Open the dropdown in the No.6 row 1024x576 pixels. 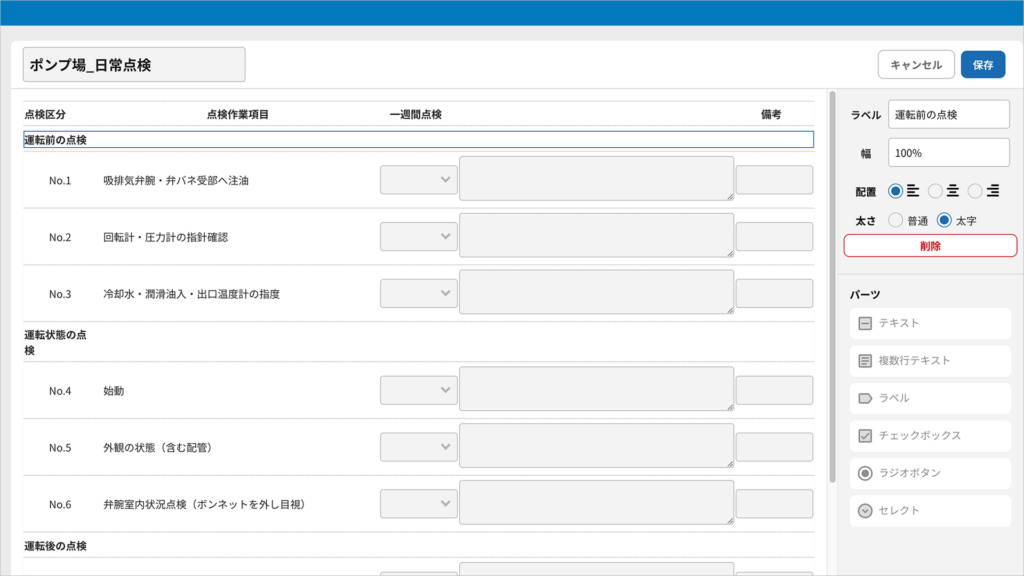pyautogui.click(x=419, y=504)
